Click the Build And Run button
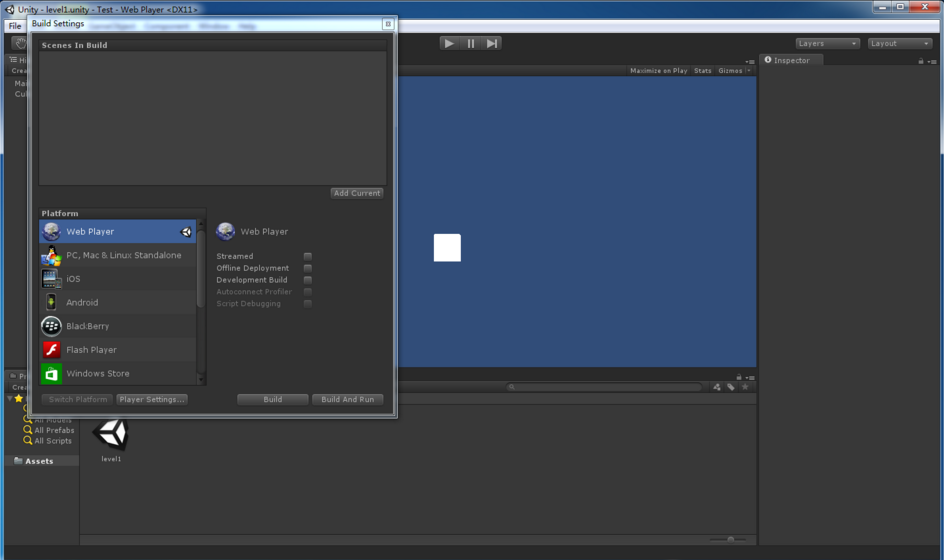This screenshot has height=560, width=944. (x=347, y=399)
